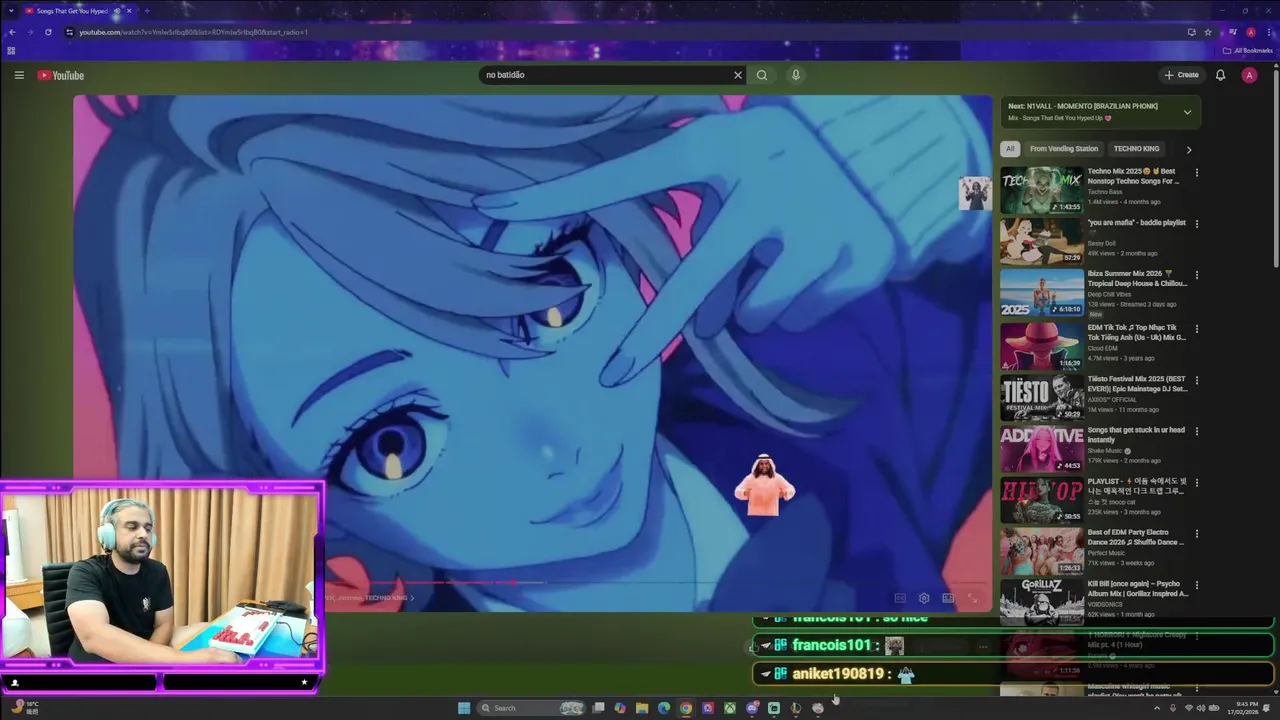1280x720 pixels.
Task: Open Best of EDM Party Electro video
Action: tap(1042, 552)
